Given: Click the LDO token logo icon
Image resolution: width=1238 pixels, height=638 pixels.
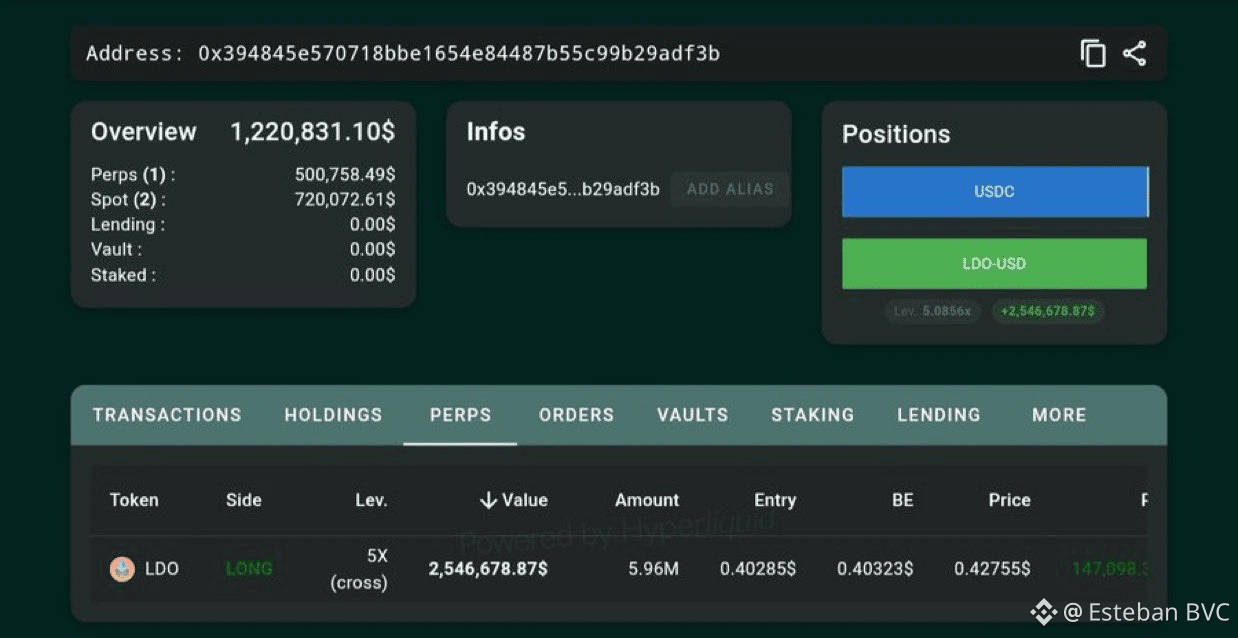Looking at the screenshot, I should pyautogui.click(x=122, y=569).
